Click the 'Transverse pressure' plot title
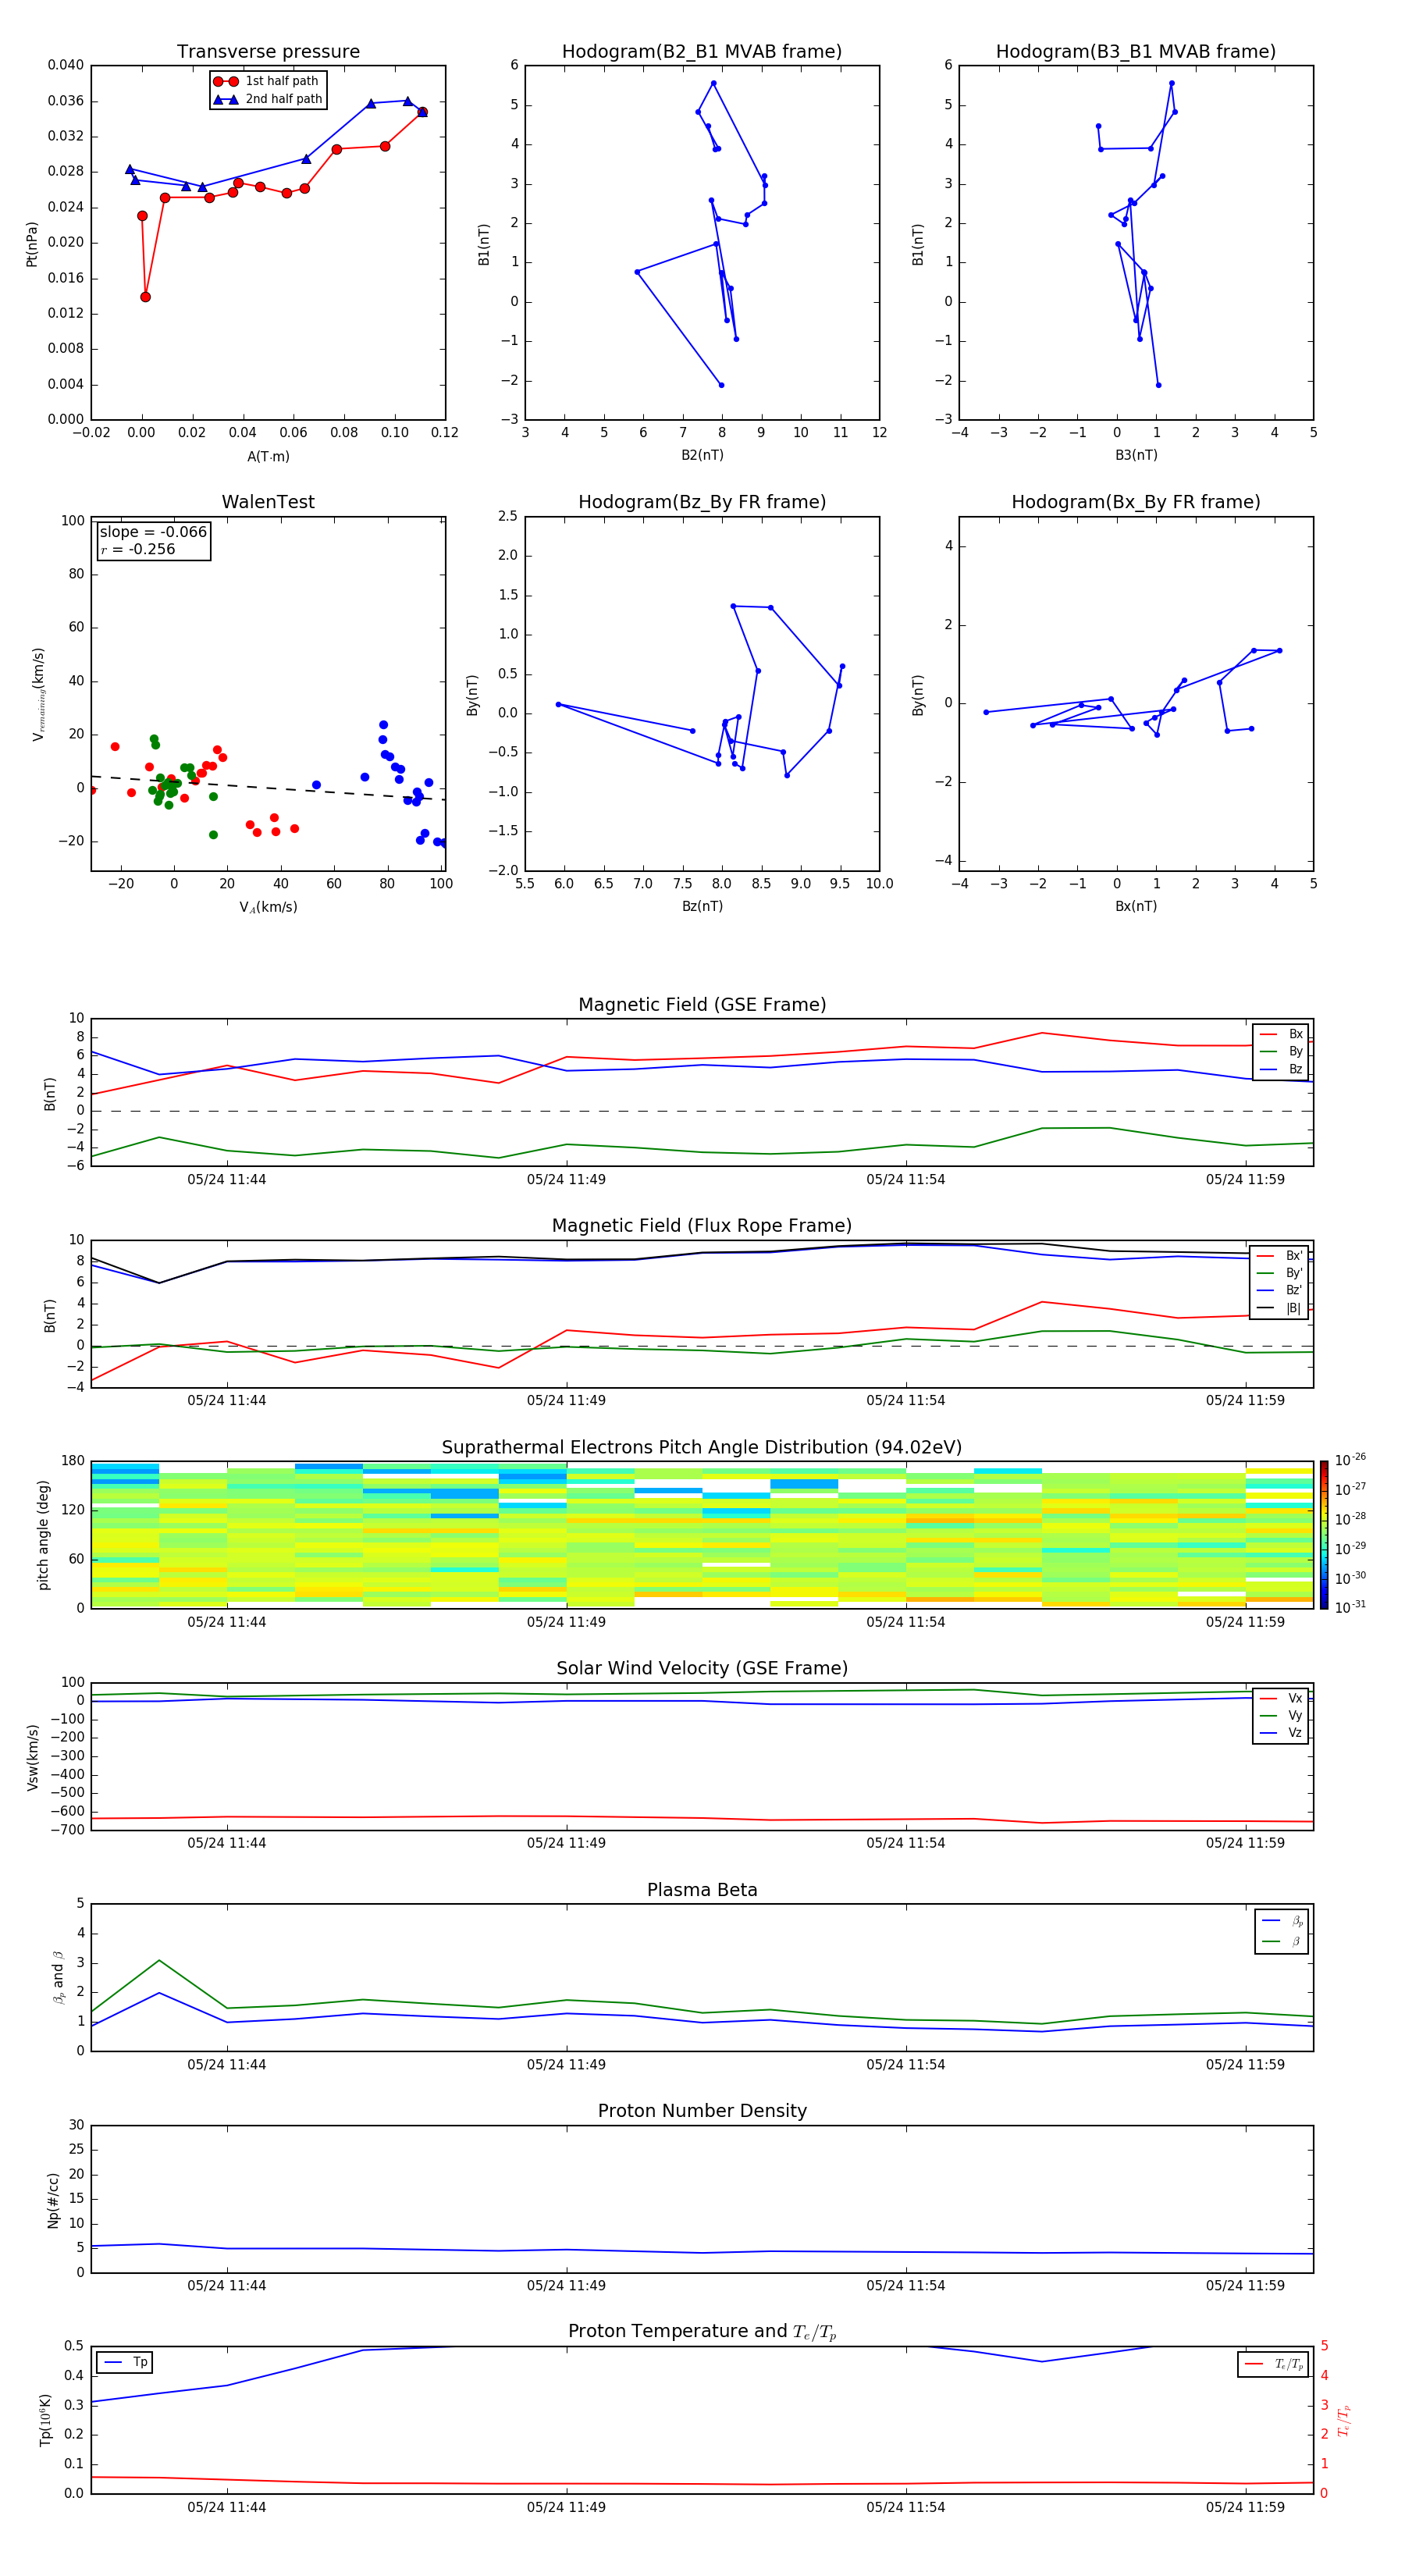 point(268,52)
